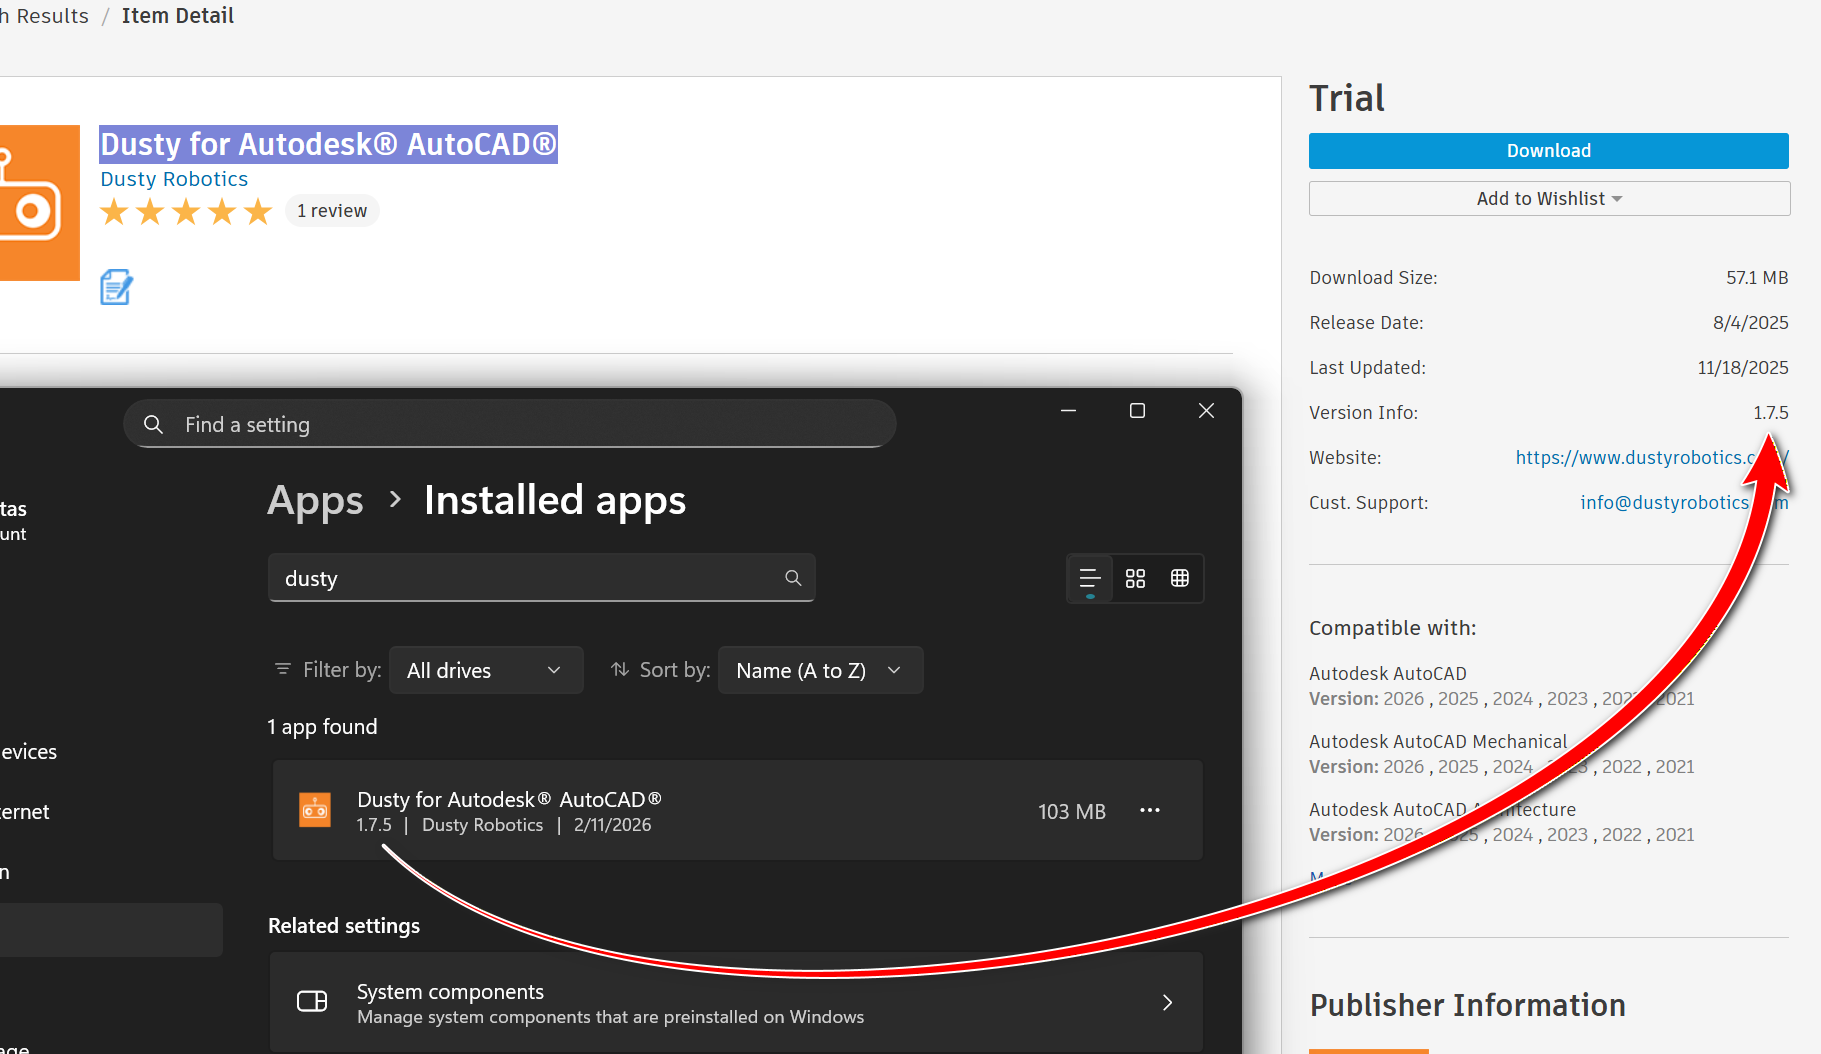Click the orange Dusty app icon in list
The width and height of the screenshot is (1821, 1054).
(x=315, y=810)
